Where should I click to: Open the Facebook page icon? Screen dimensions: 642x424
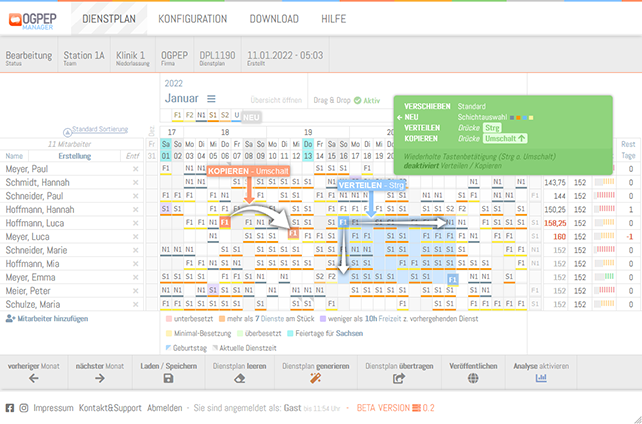(x=10, y=408)
